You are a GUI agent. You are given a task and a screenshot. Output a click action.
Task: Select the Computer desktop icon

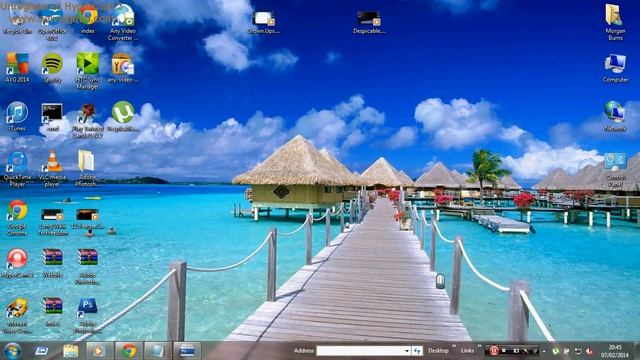tap(615, 68)
